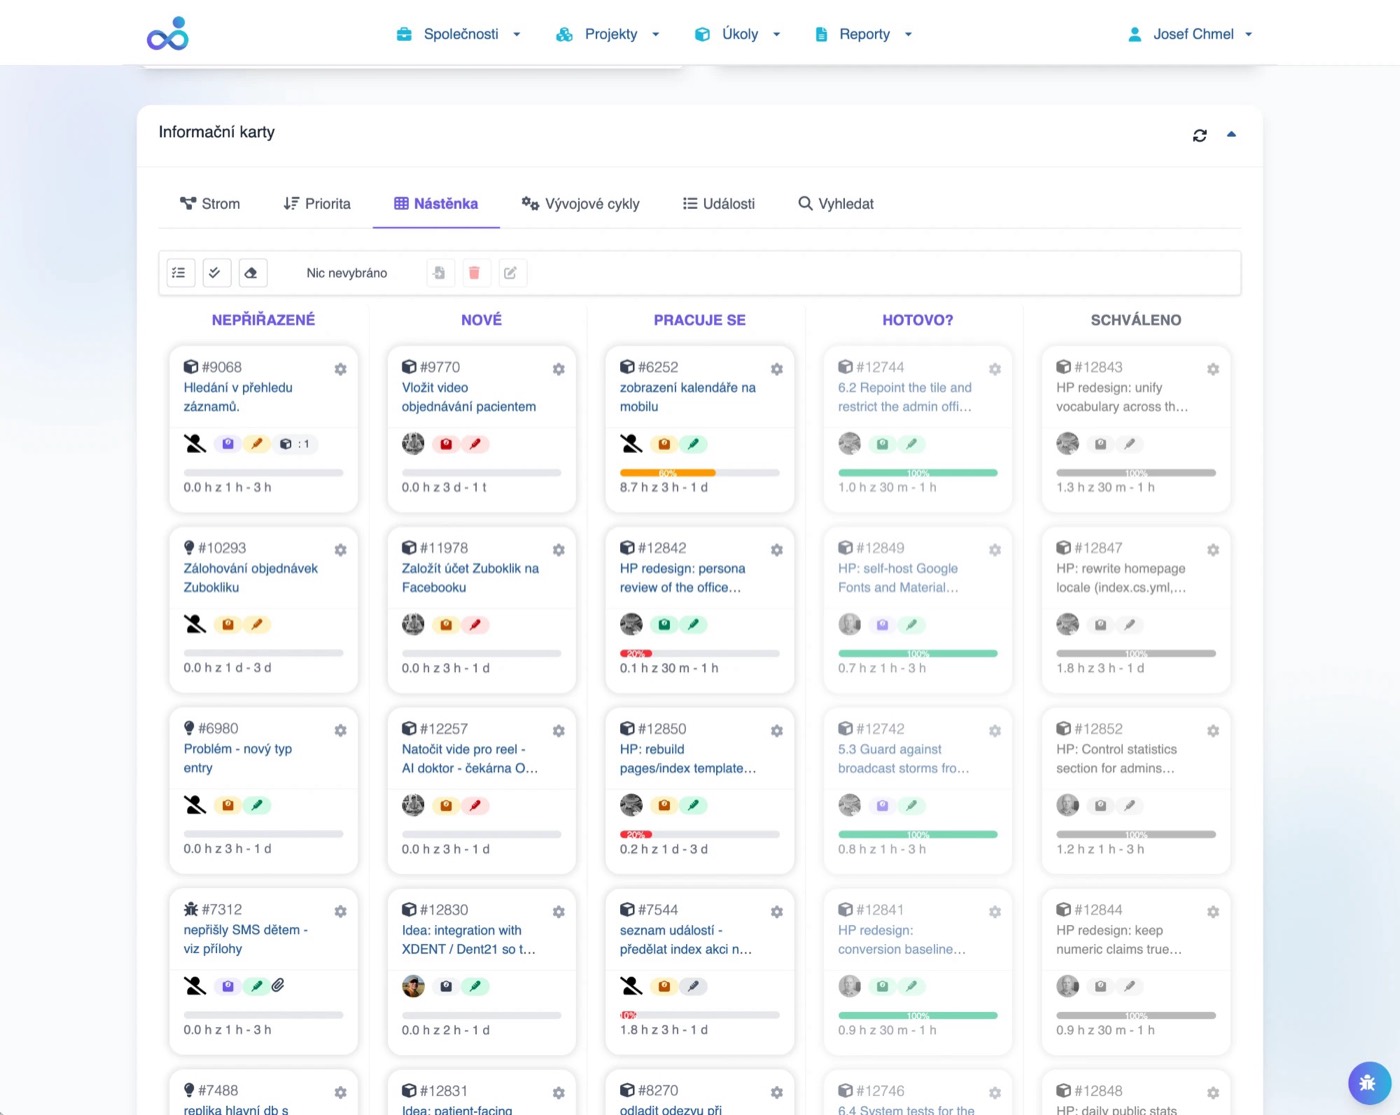Click the orange progress bar on #6252
The width and height of the screenshot is (1400, 1115).
(667, 473)
